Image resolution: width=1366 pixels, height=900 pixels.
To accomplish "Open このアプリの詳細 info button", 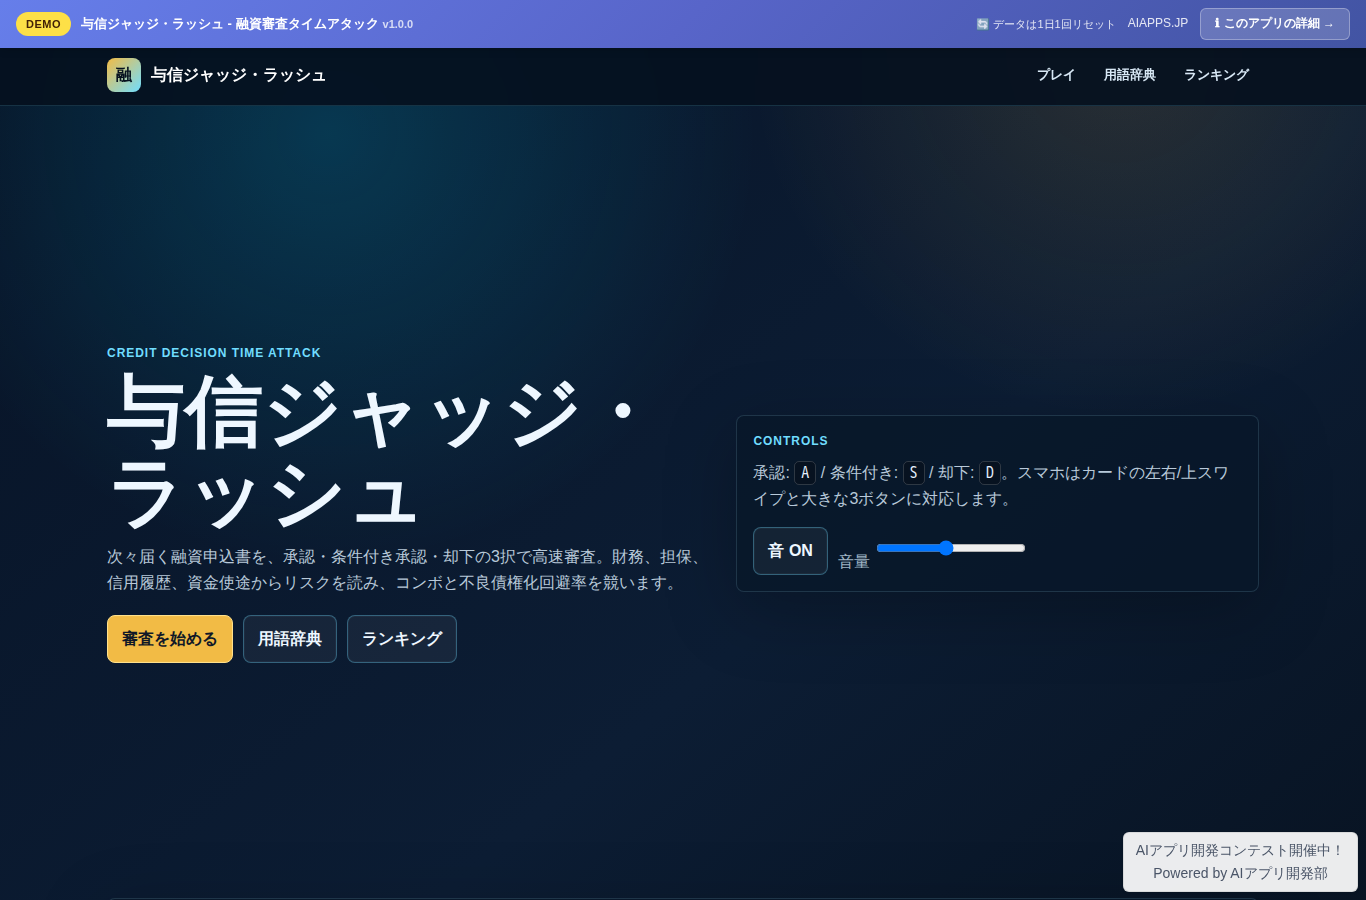I will (x=1275, y=23).
